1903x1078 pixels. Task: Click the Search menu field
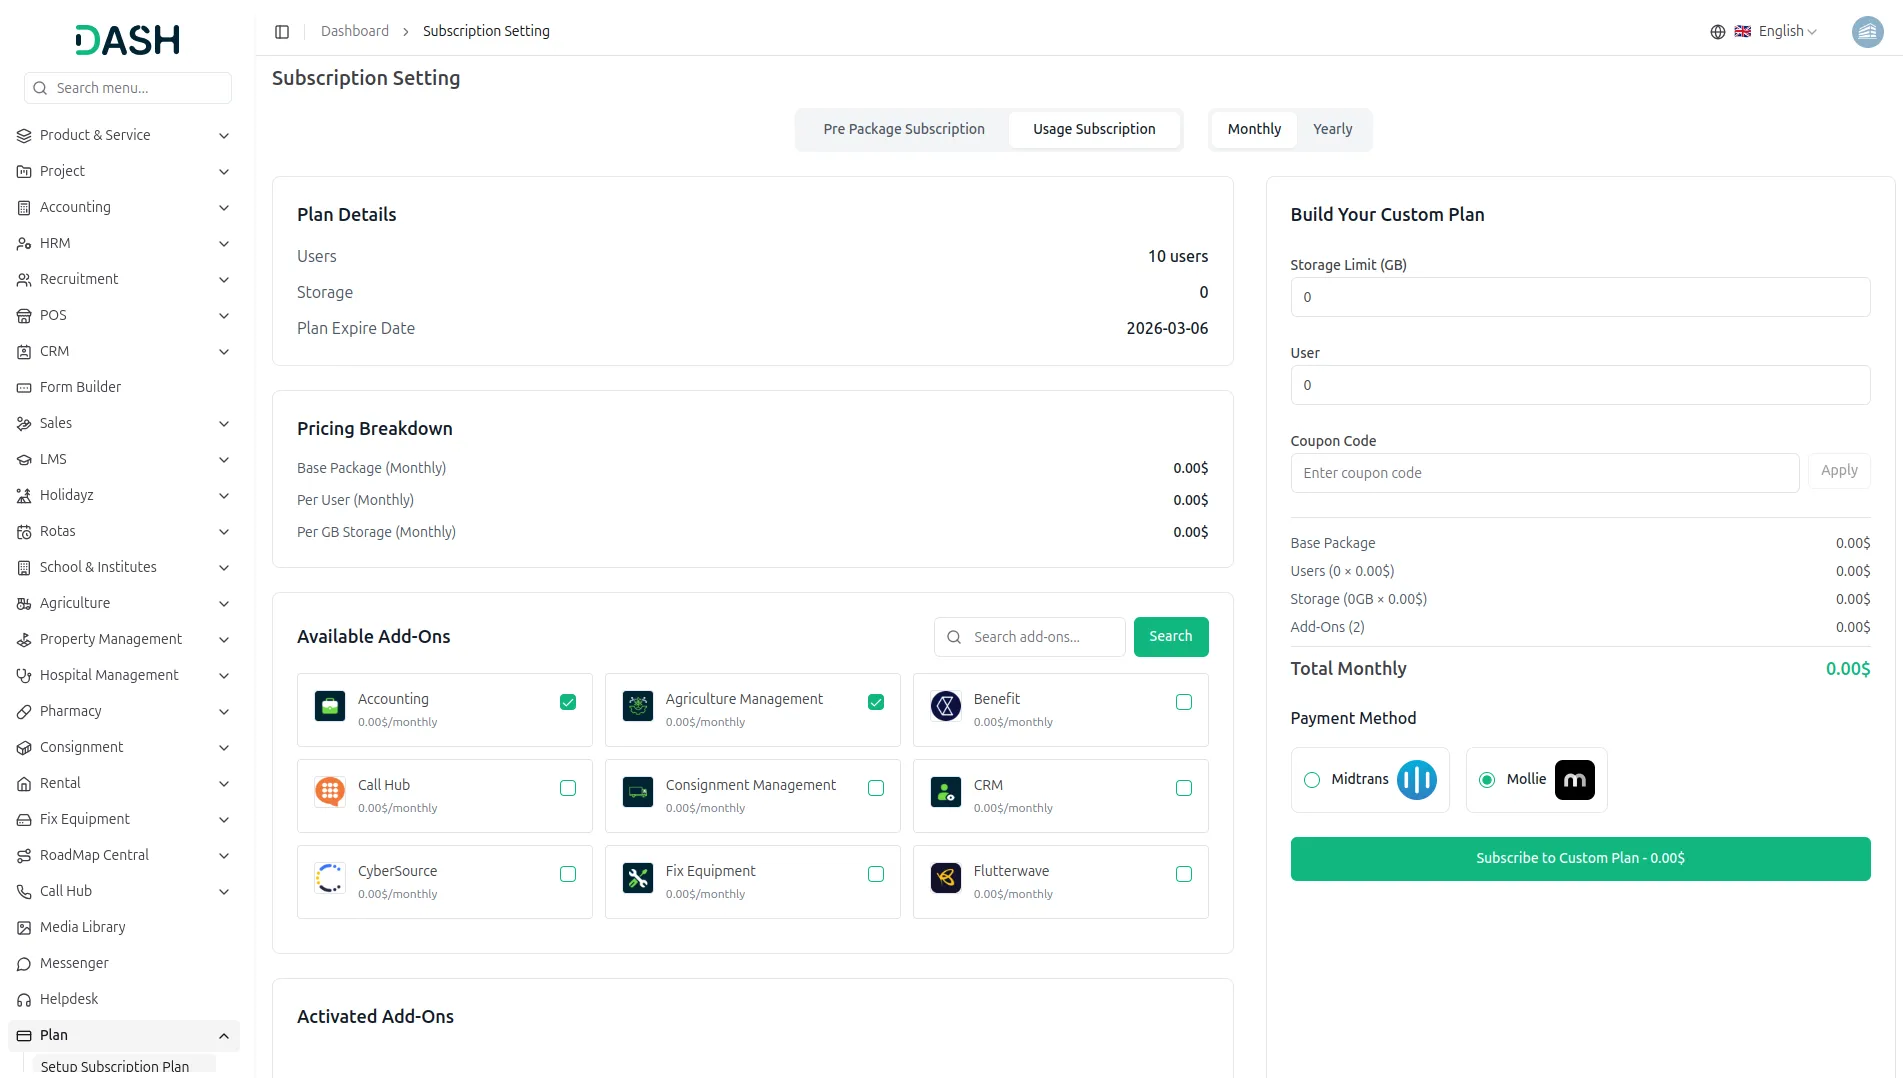pyautogui.click(x=128, y=88)
